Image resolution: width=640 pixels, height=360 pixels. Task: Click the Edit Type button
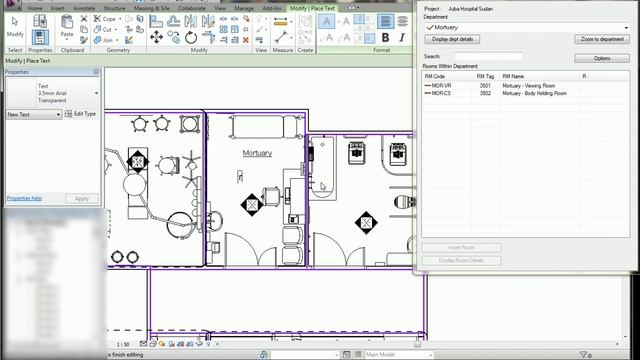click(x=81, y=114)
